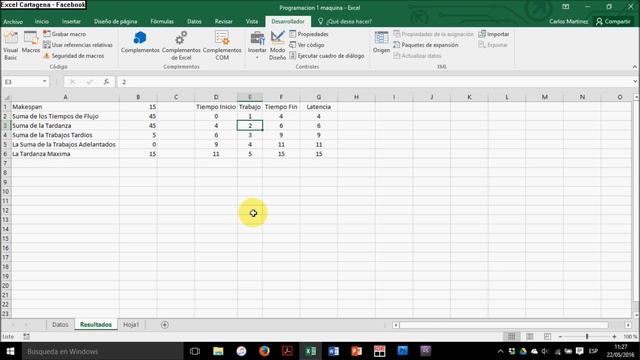Switch to the Datos ribbon tab
640x360 pixels.
pos(194,21)
